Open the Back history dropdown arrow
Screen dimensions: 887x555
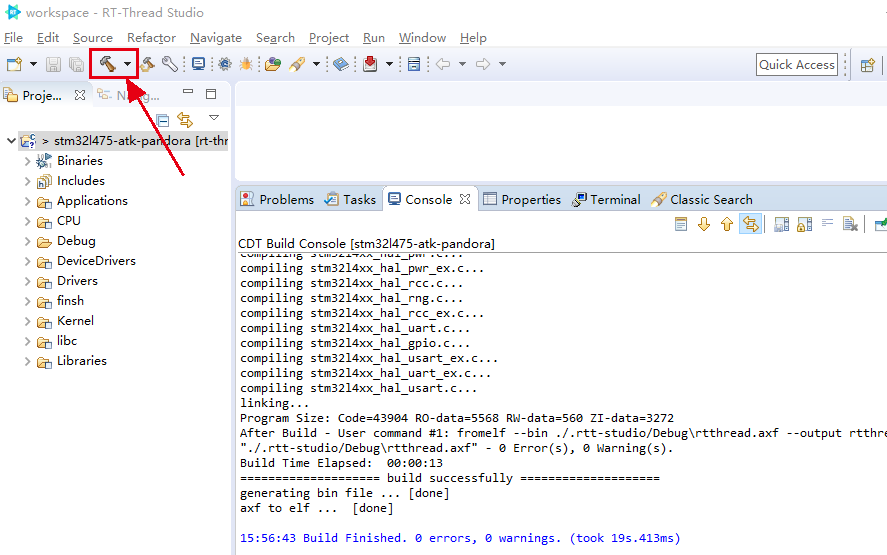[x=462, y=64]
